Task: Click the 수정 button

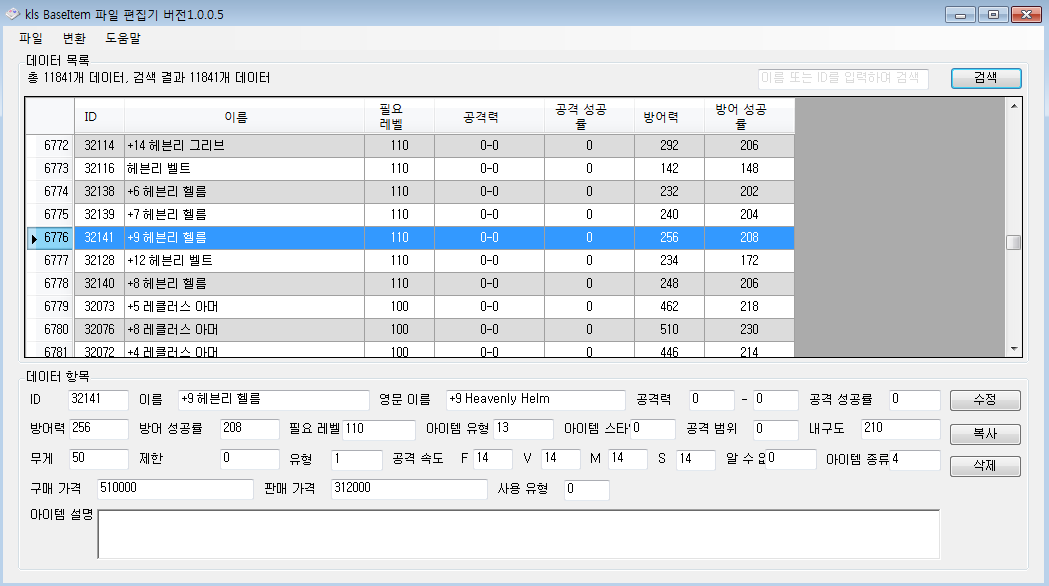Action: coord(985,400)
